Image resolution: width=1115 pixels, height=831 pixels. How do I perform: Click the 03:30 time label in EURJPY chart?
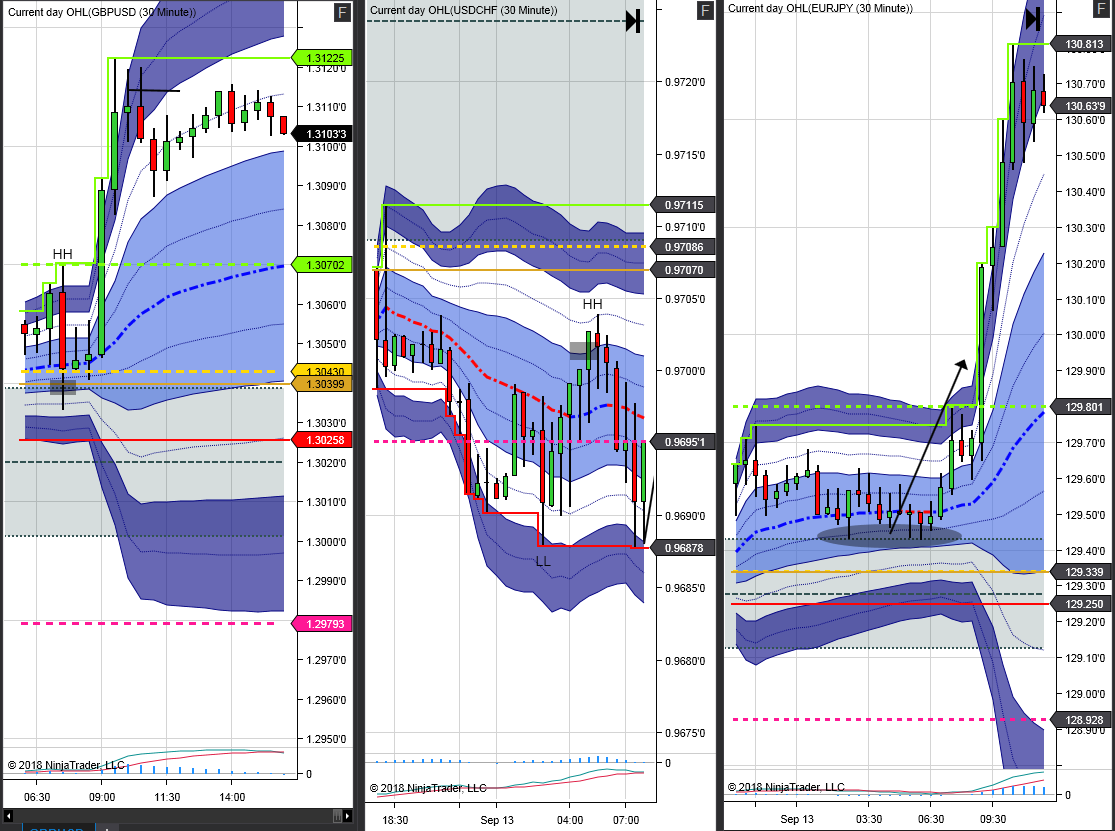[869, 819]
